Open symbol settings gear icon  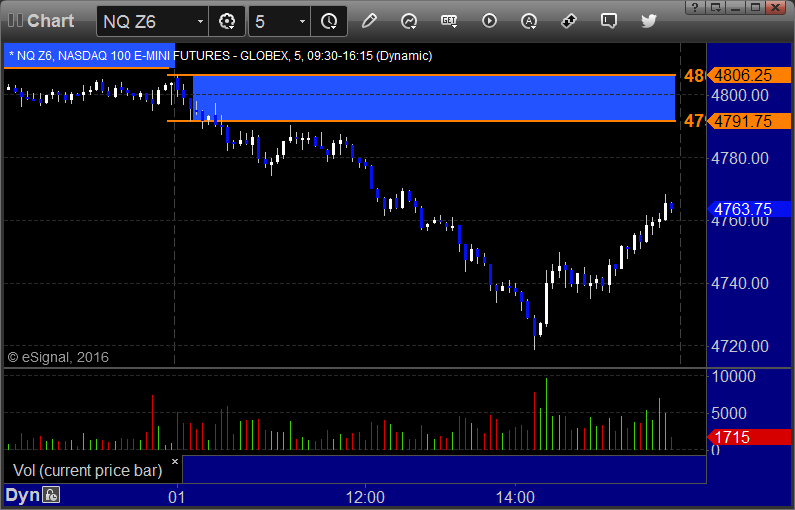(227, 21)
